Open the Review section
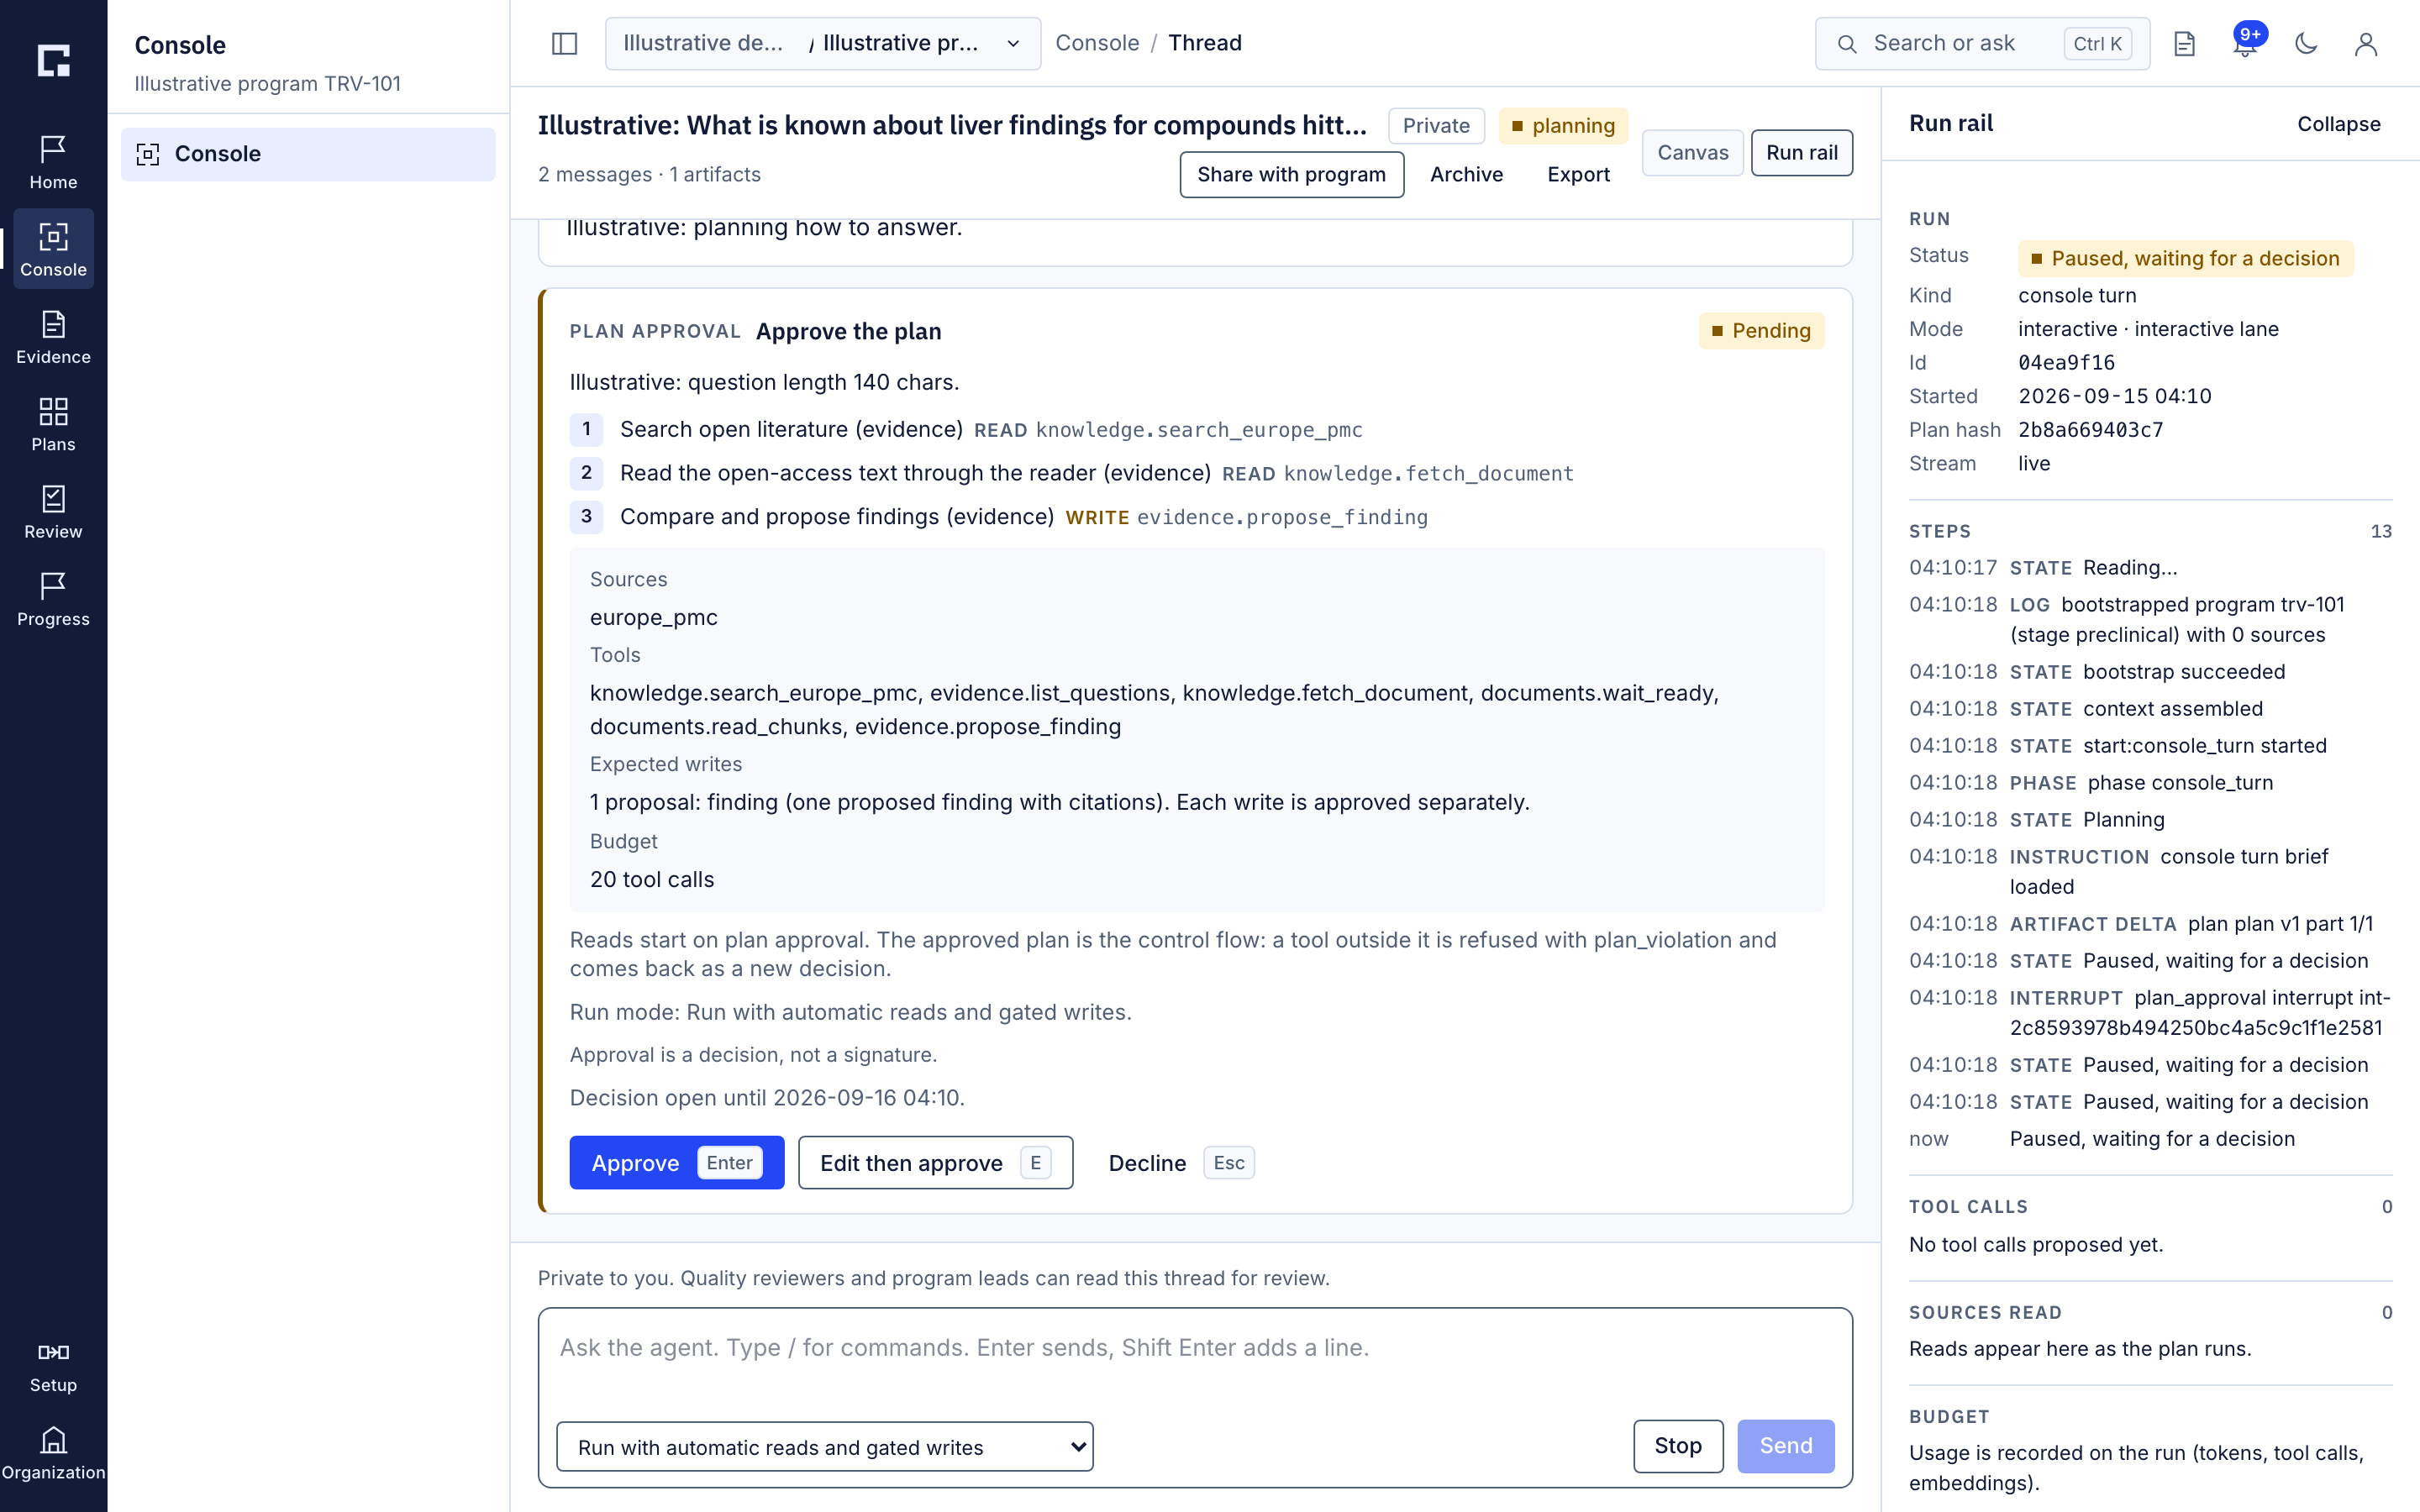Image resolution: width=2420 pixels, height=1512 pixels. (x=53, y=511)
